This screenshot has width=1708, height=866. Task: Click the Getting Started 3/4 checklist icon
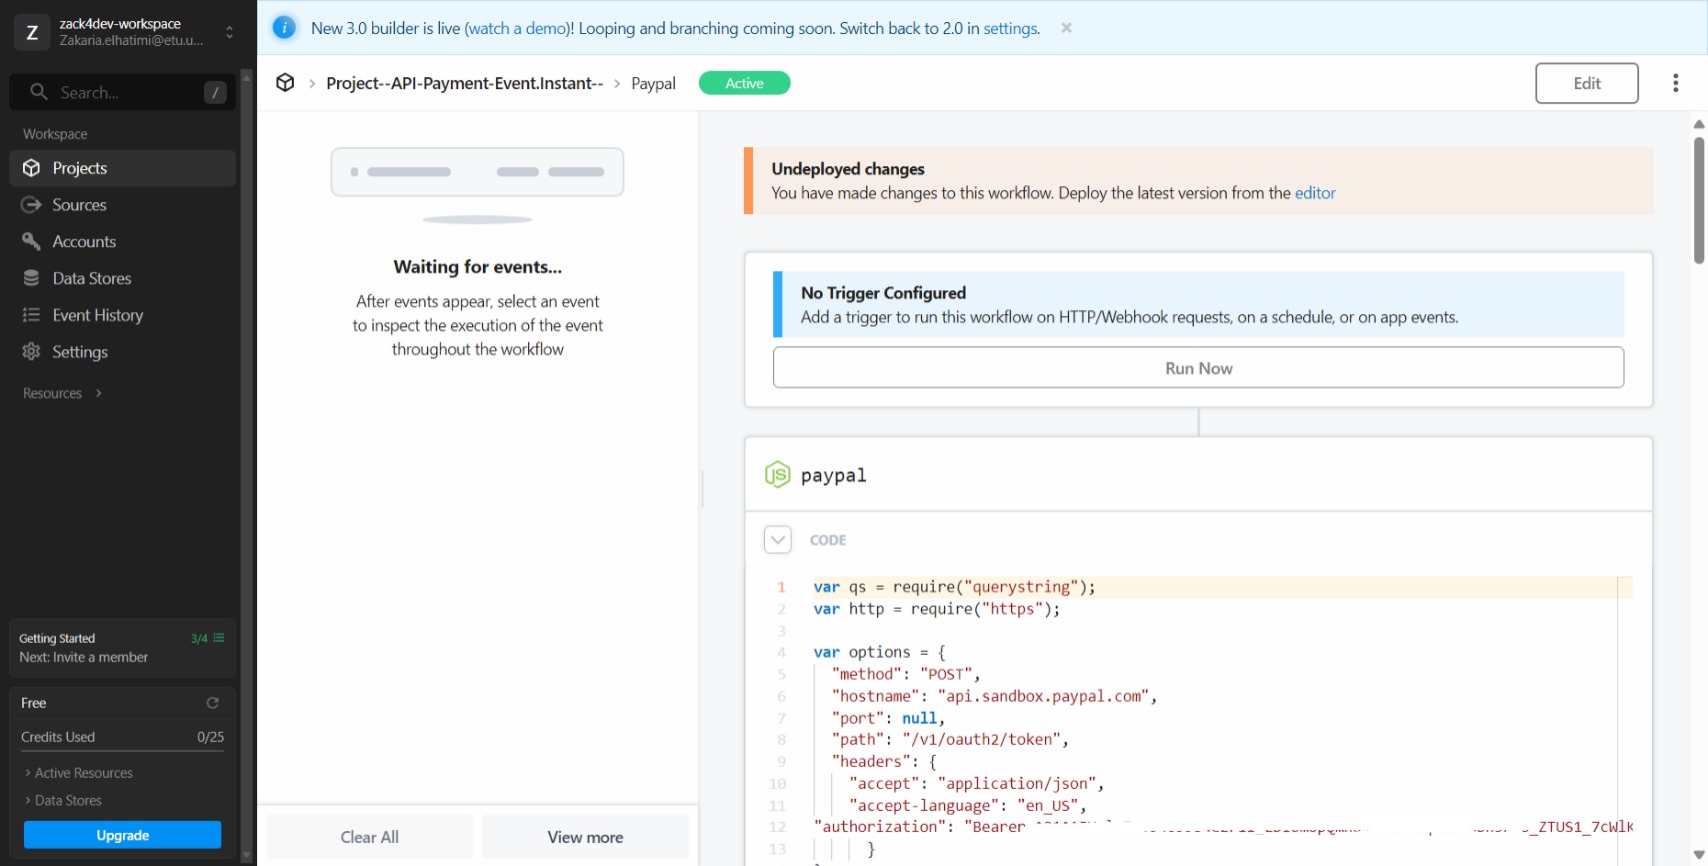[219, 638]
